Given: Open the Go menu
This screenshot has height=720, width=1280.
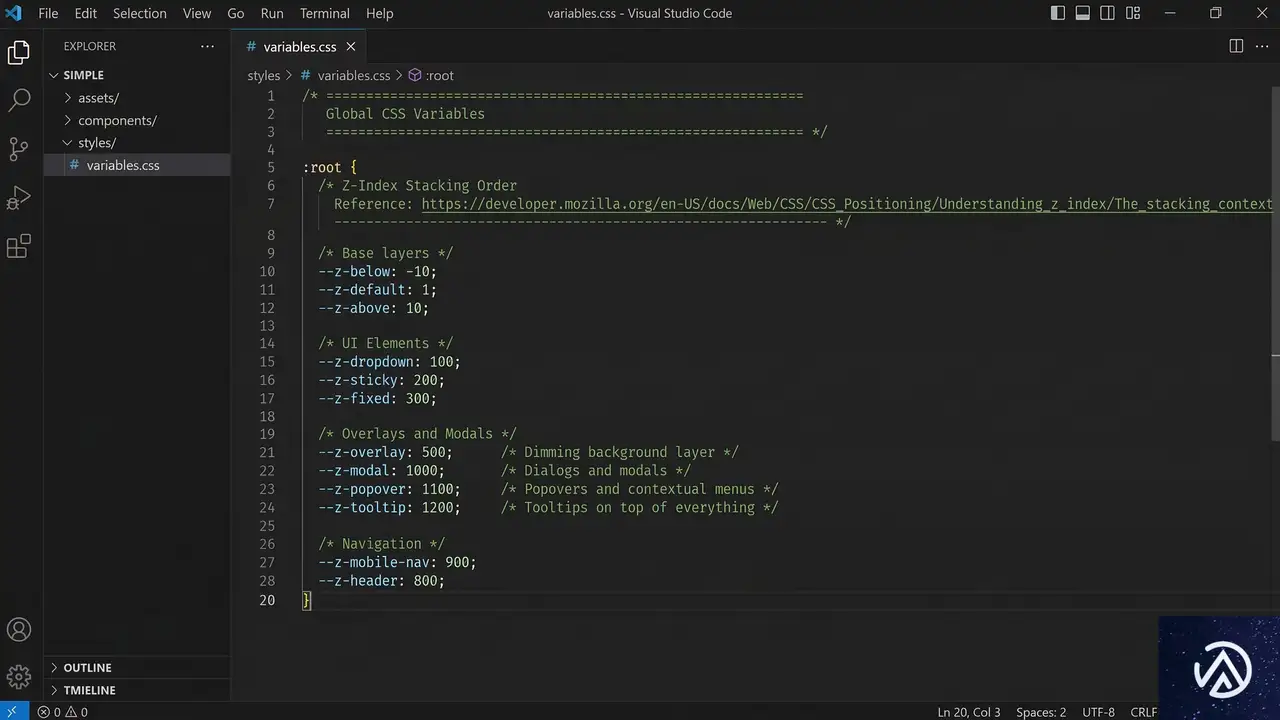Looking at the screenshot, I should (236, 13).
